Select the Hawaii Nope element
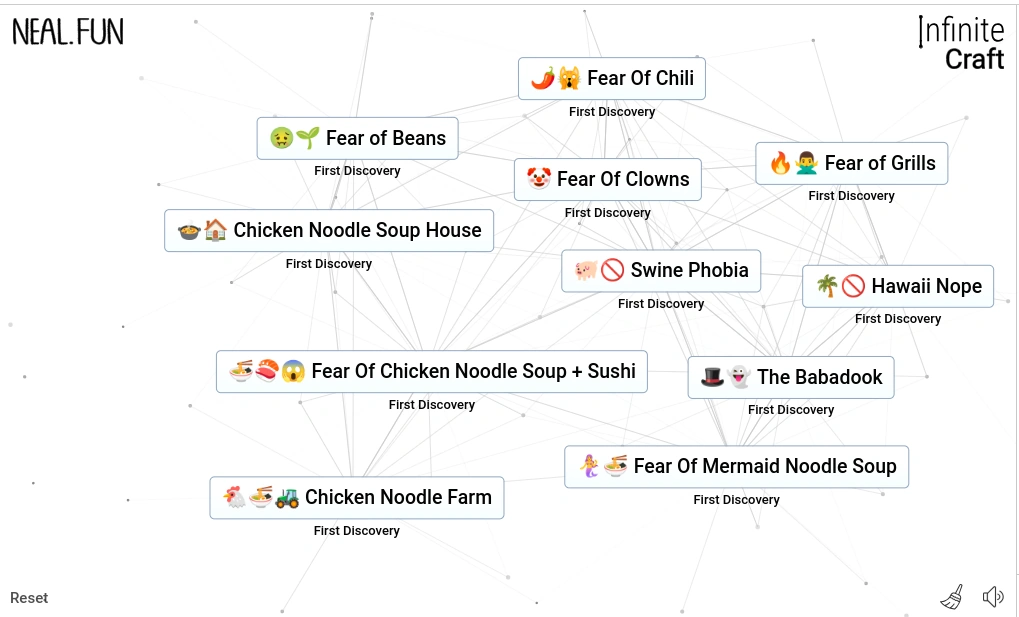1019x617 pixels. point(898,286)
